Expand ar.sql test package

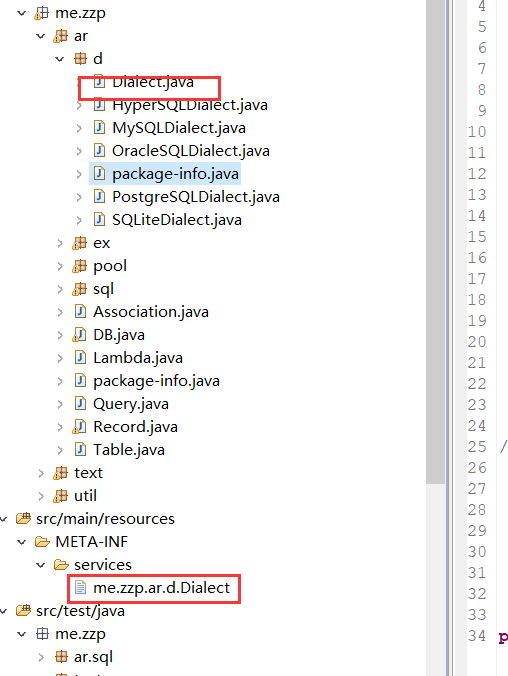(x=41, y=657)
